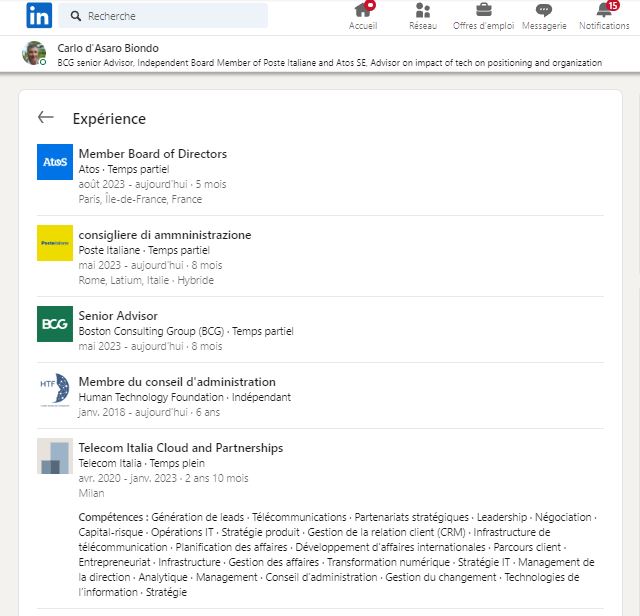Open the LinkedIn home logo

(39, 16)
